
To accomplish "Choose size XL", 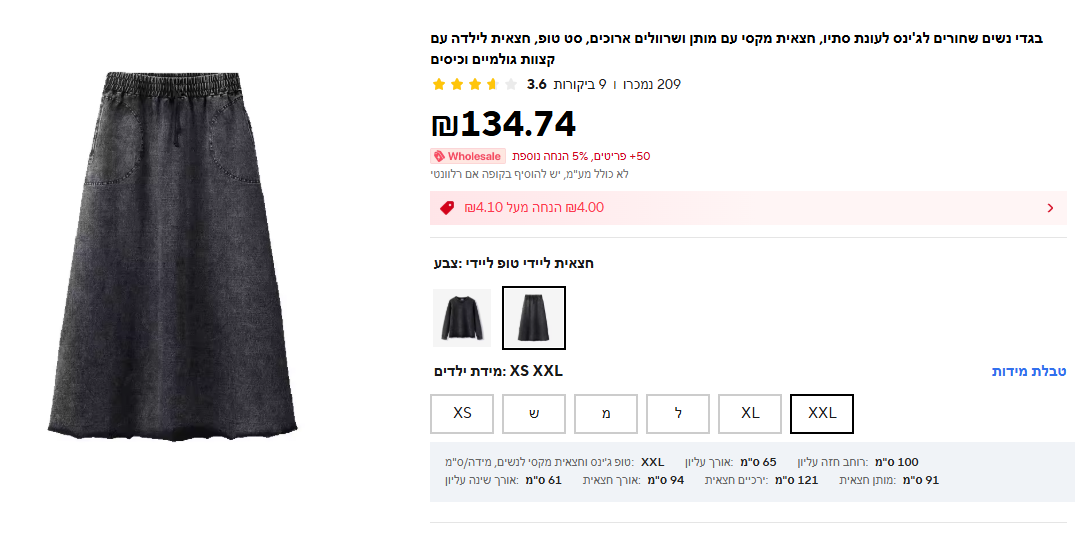I will [x=750, y=413].
